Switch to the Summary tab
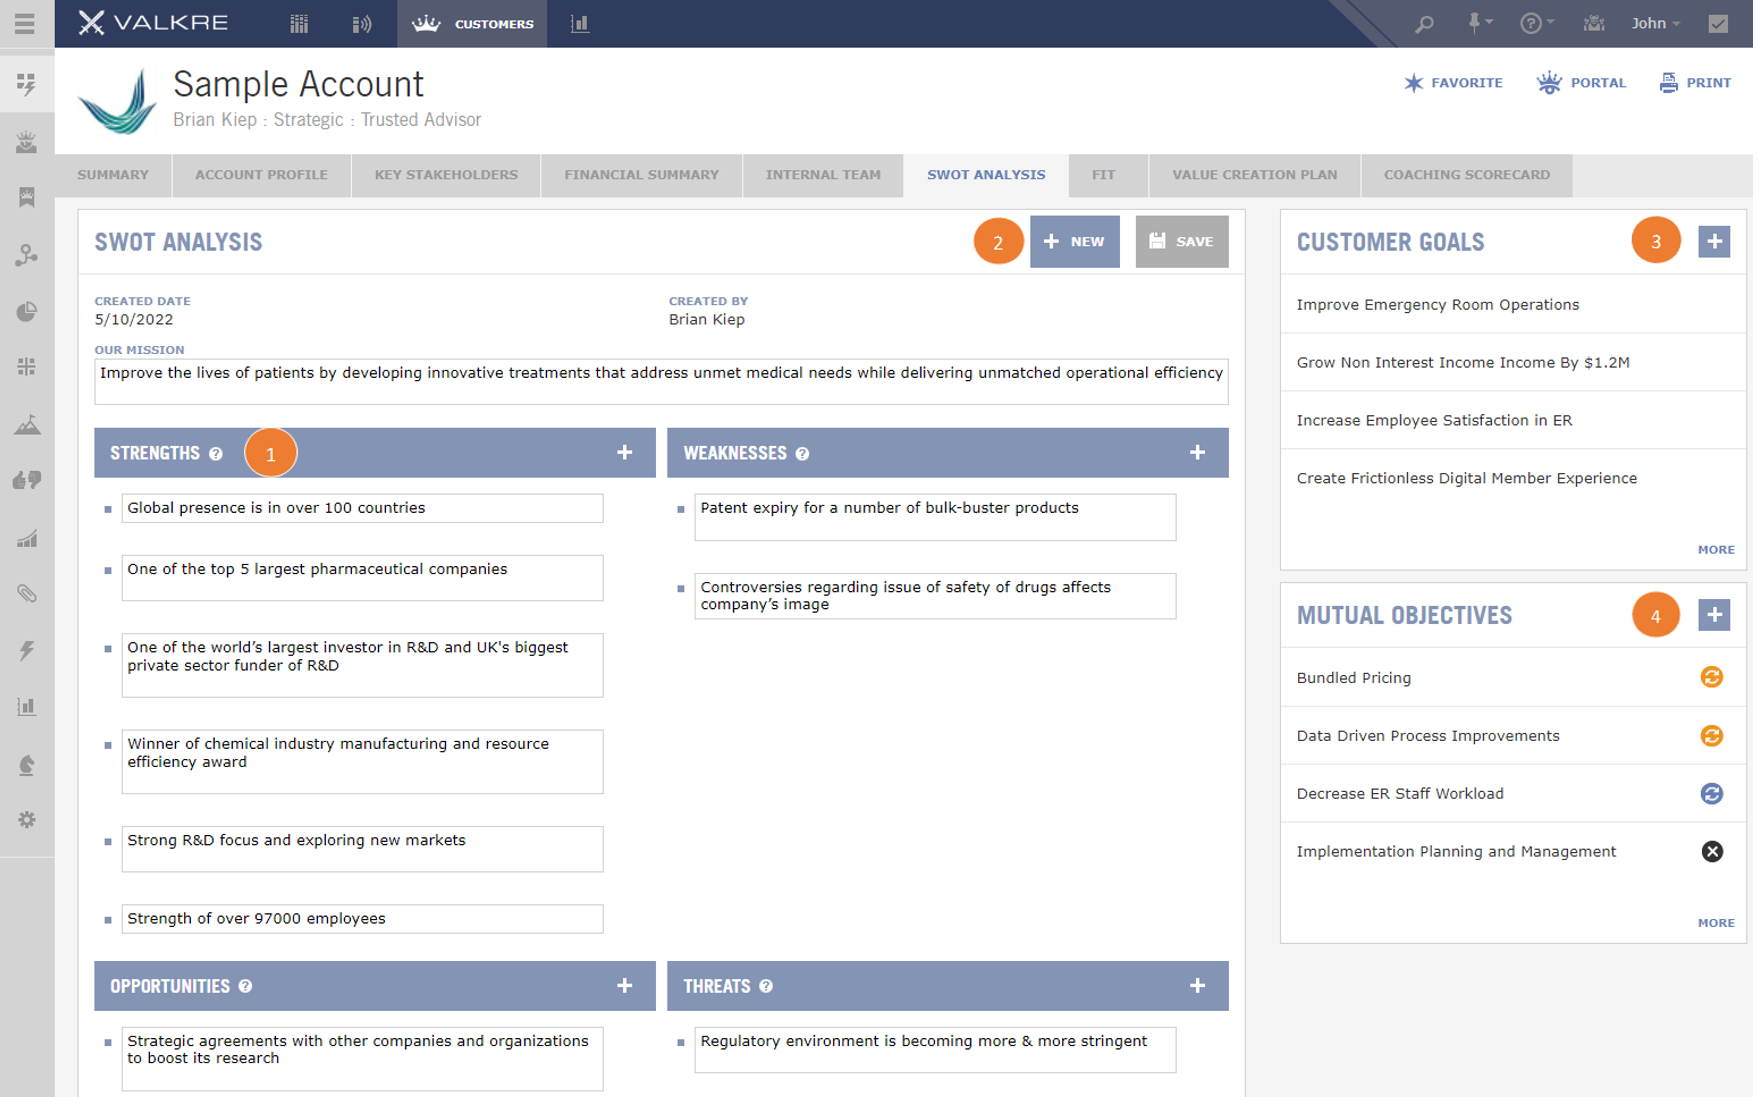 point(113,175)
